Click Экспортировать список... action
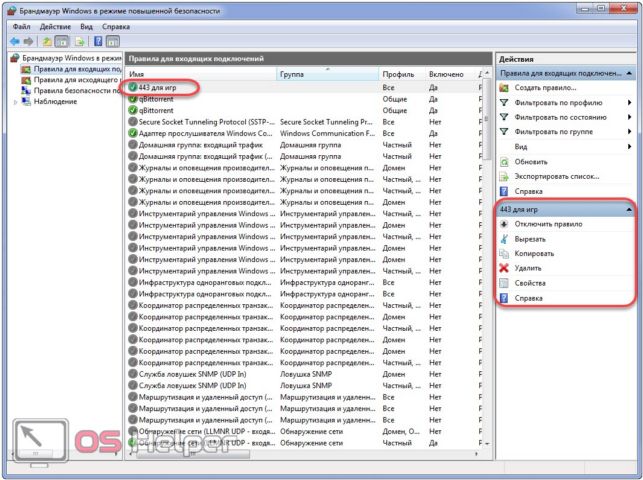 557,177
